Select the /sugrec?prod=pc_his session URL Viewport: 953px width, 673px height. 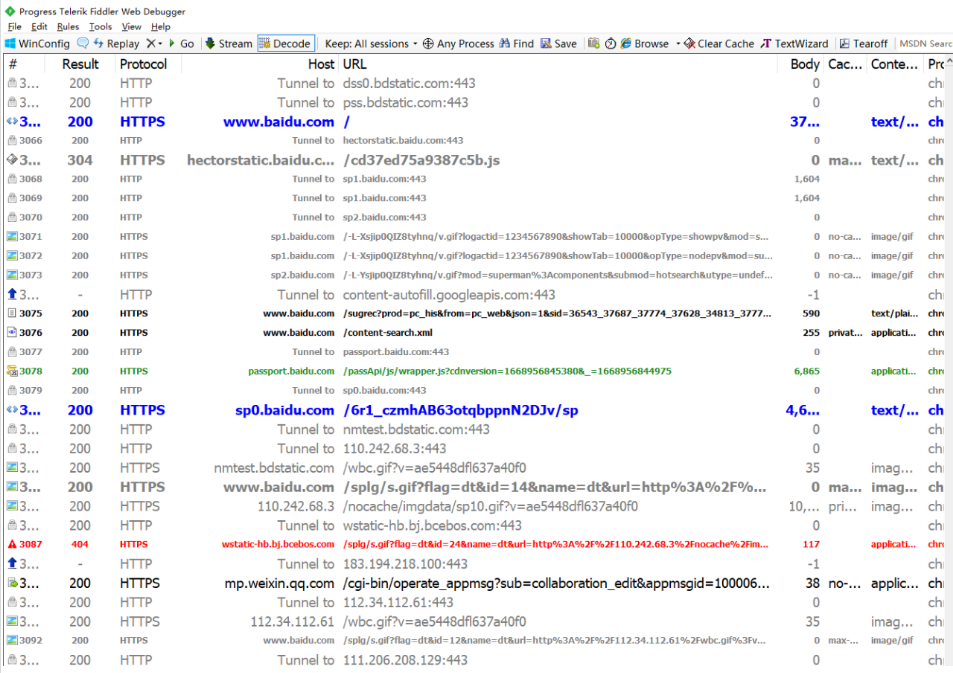[x=557, y=313]
